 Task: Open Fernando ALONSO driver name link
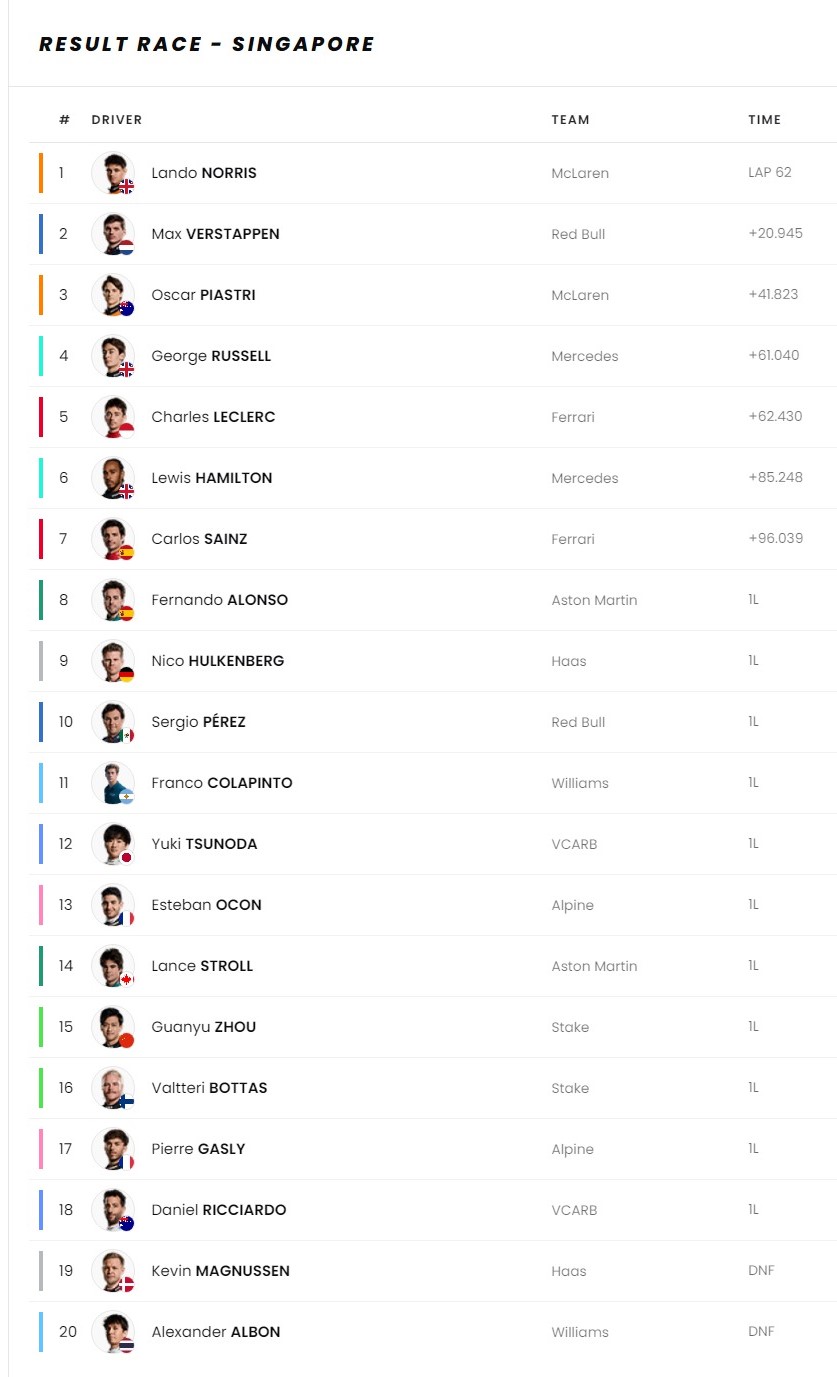(x=219, y=600)
